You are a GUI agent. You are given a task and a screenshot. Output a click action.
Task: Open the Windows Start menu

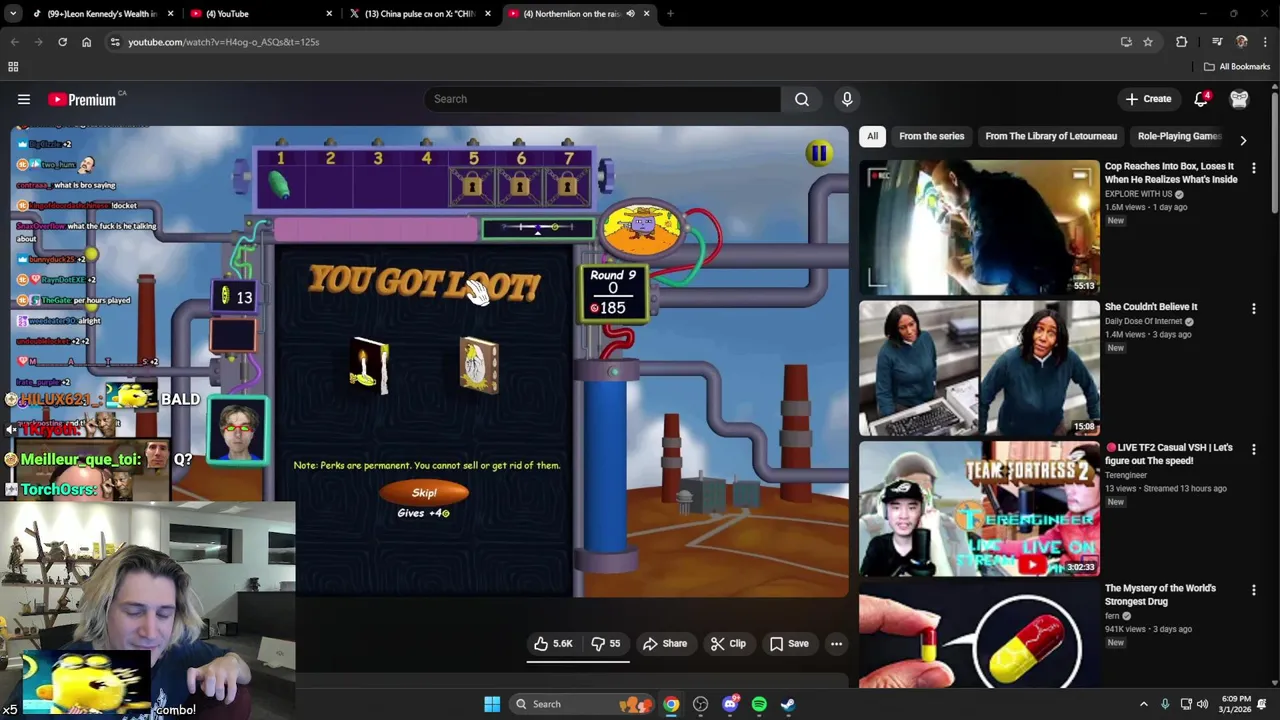point(492,704)
